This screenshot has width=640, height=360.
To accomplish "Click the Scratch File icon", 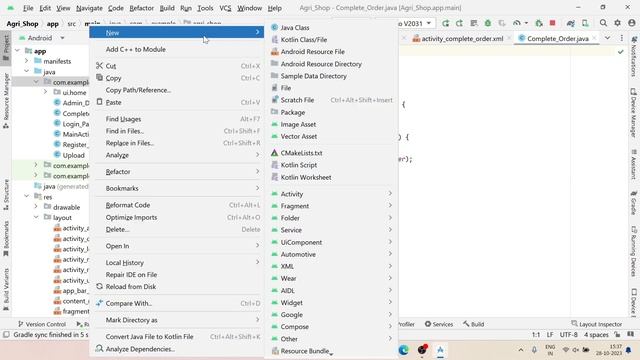I will coord(274,100).
